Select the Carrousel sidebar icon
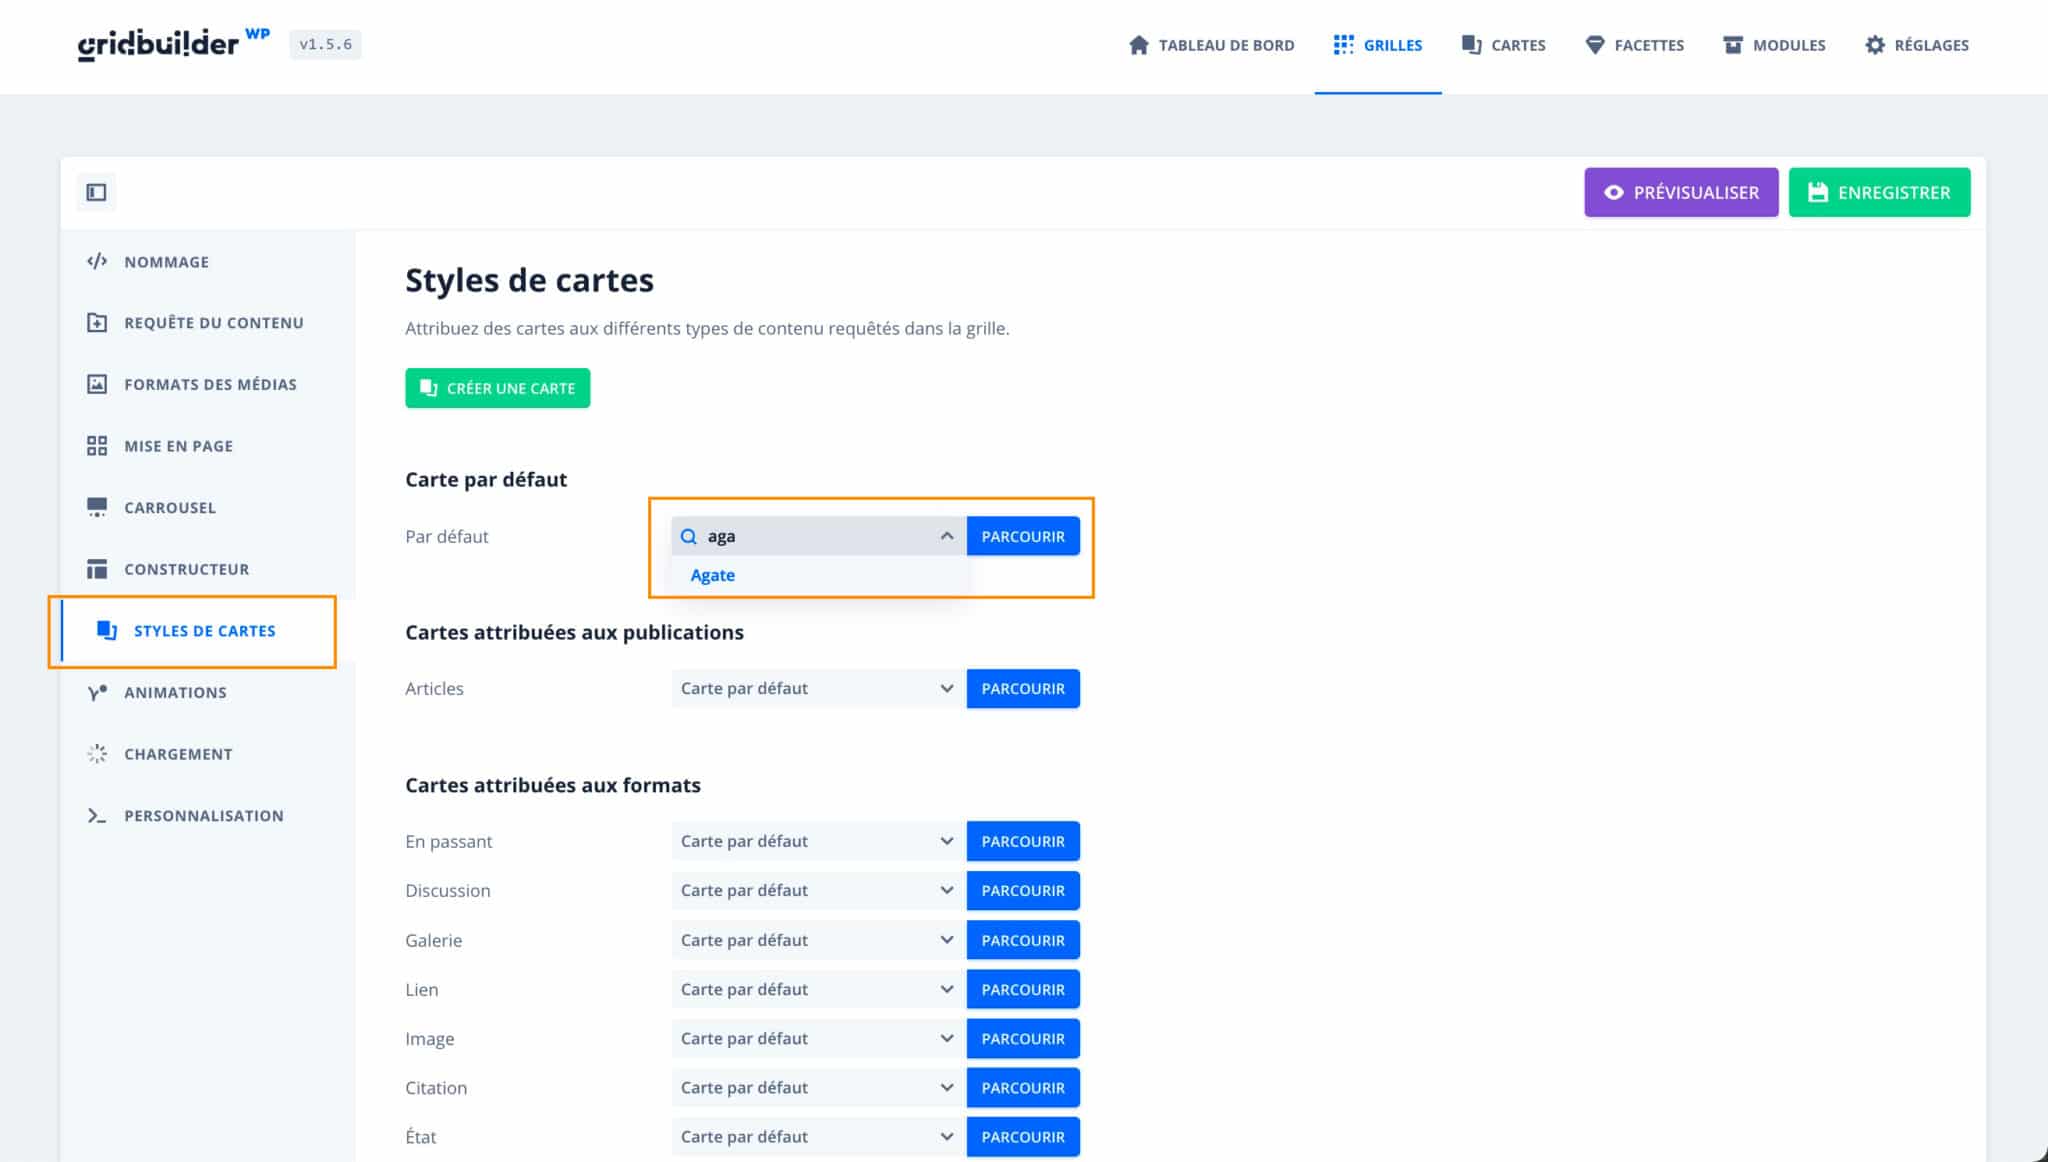This screenshot has height=1162, width=2048. coord(97,507)
